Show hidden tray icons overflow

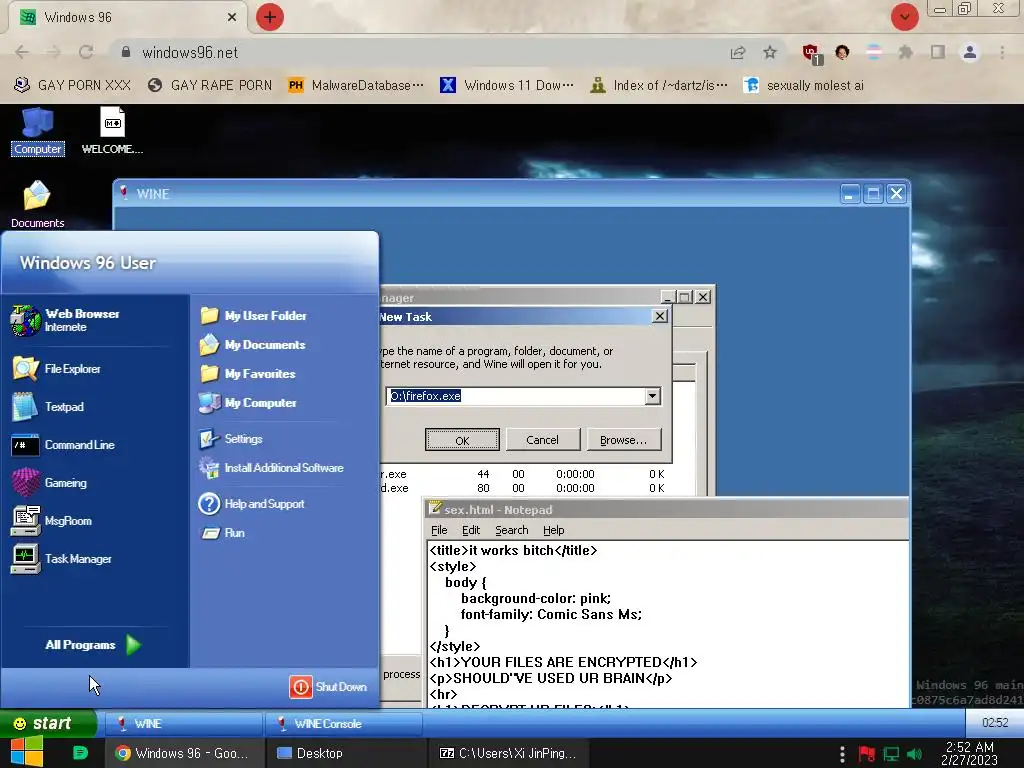click(x=842, y=754)
